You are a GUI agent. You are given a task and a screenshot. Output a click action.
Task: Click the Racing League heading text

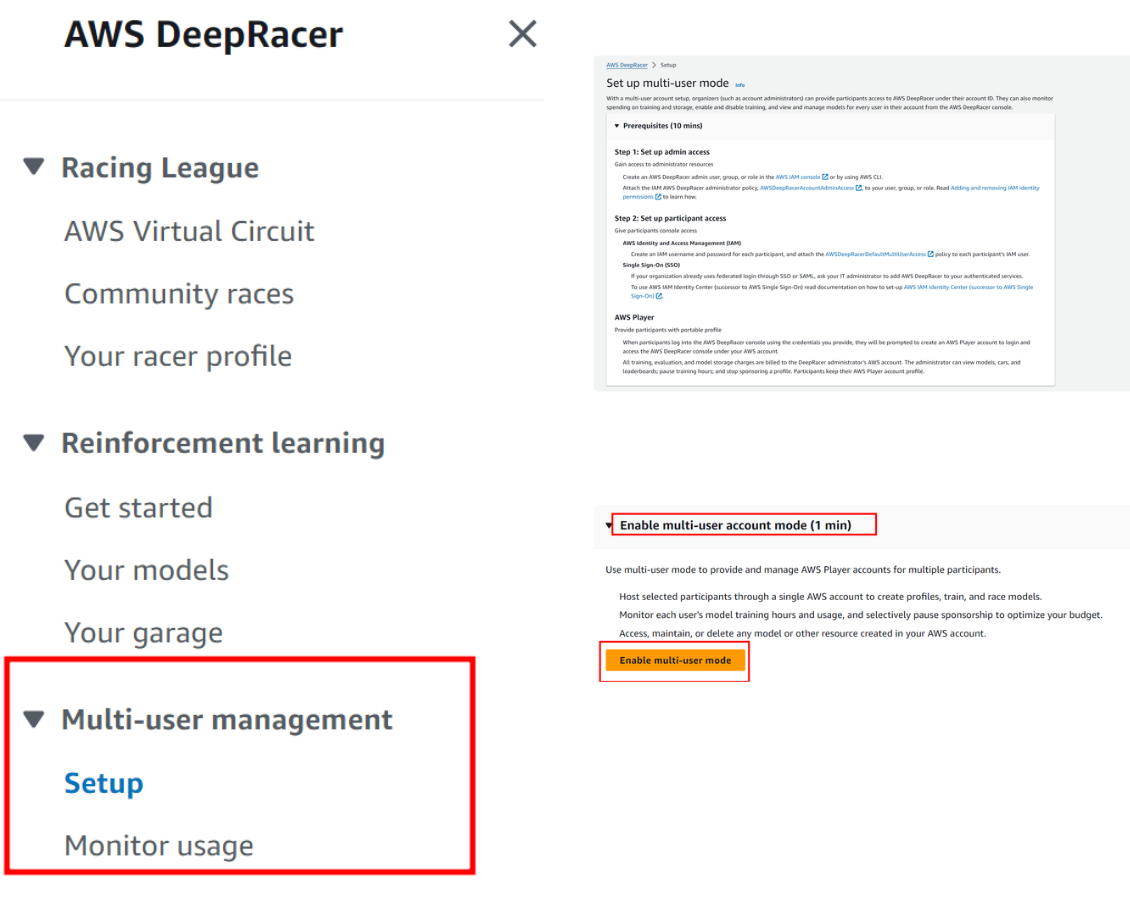click(x=160, y=167)
